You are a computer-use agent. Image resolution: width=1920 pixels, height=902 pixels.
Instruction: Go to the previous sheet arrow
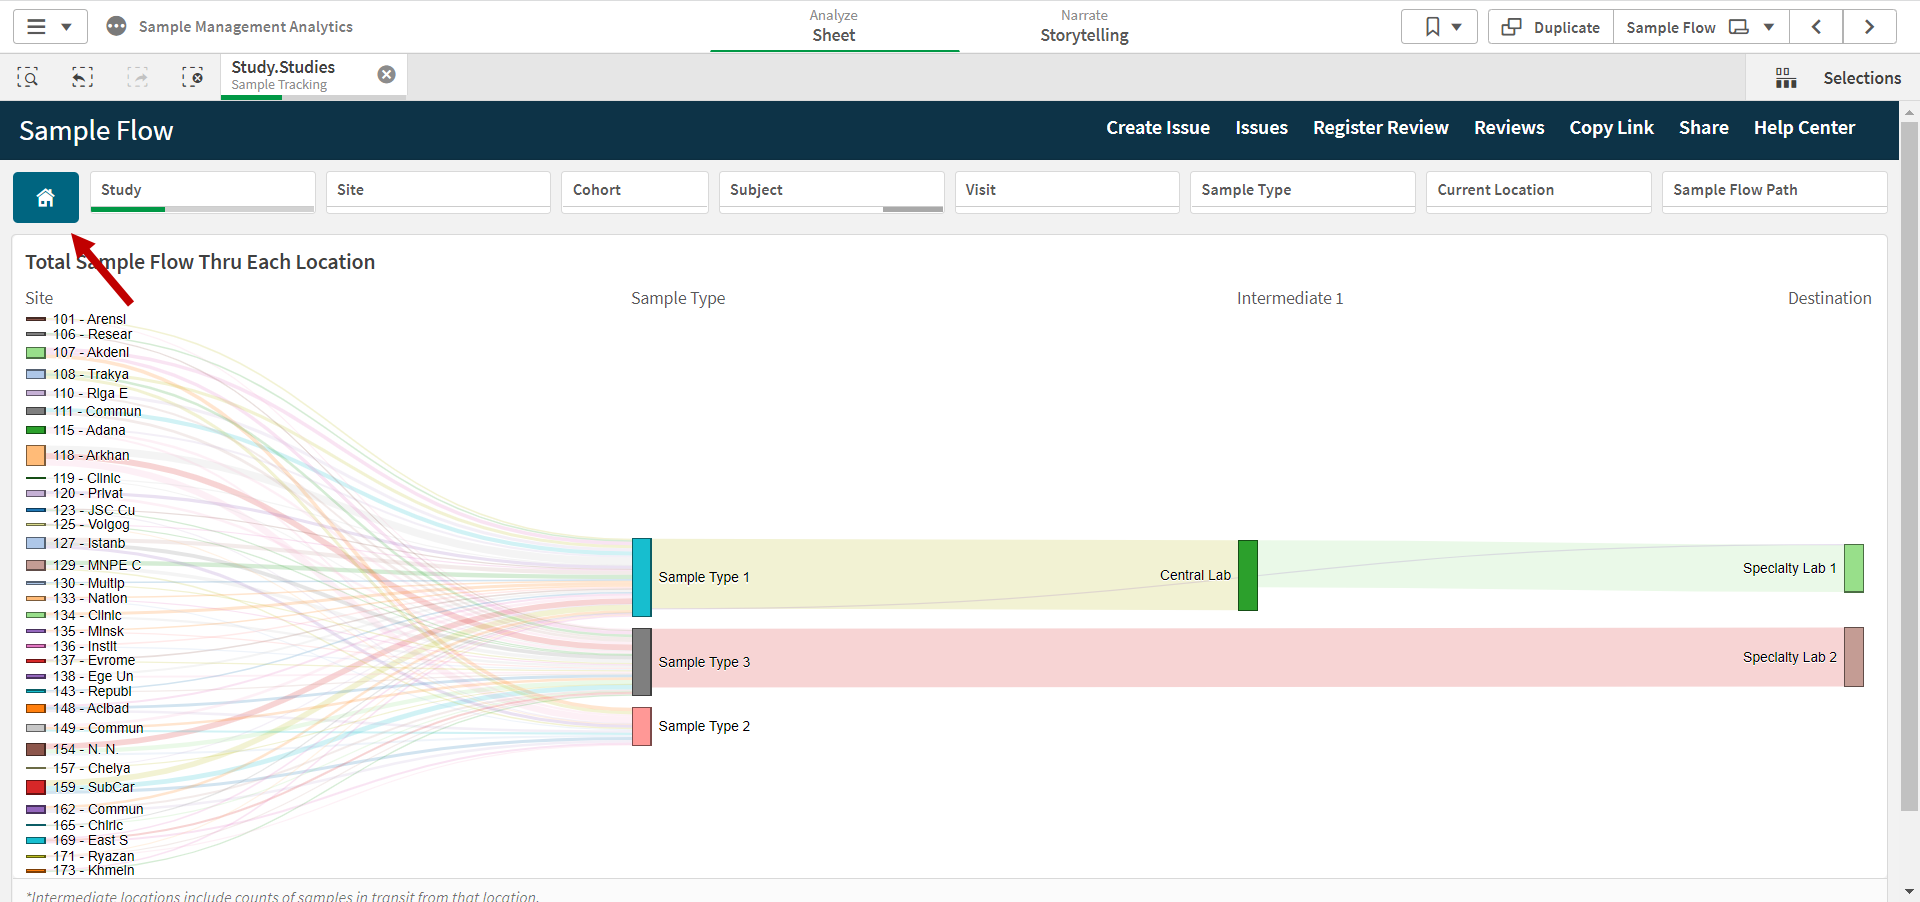click(x=1816, y=27)
